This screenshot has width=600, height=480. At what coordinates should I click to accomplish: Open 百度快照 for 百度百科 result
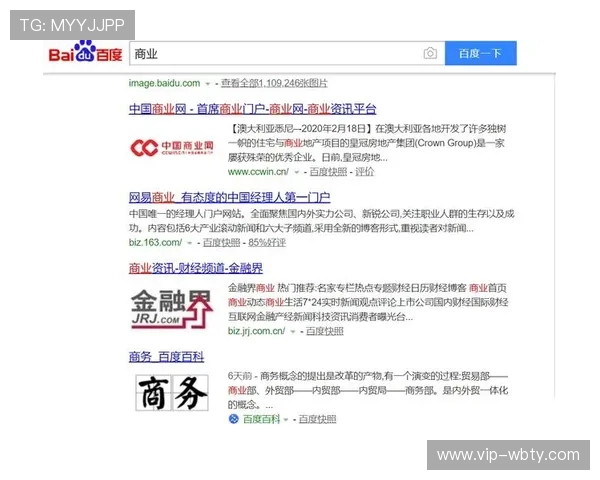tap(317, 419)
